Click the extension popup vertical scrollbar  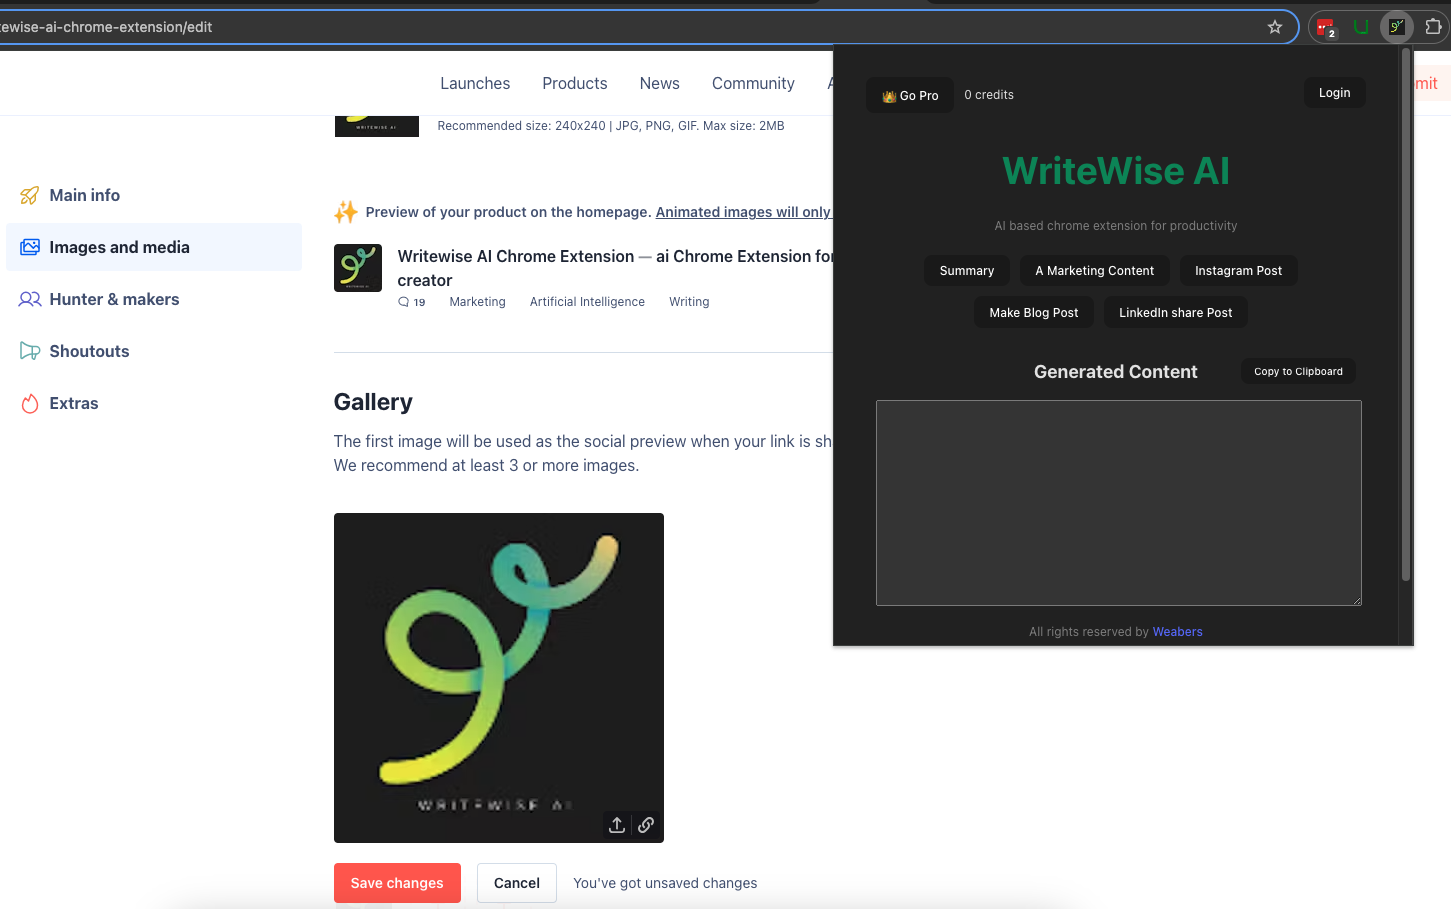click(1406, 315)
